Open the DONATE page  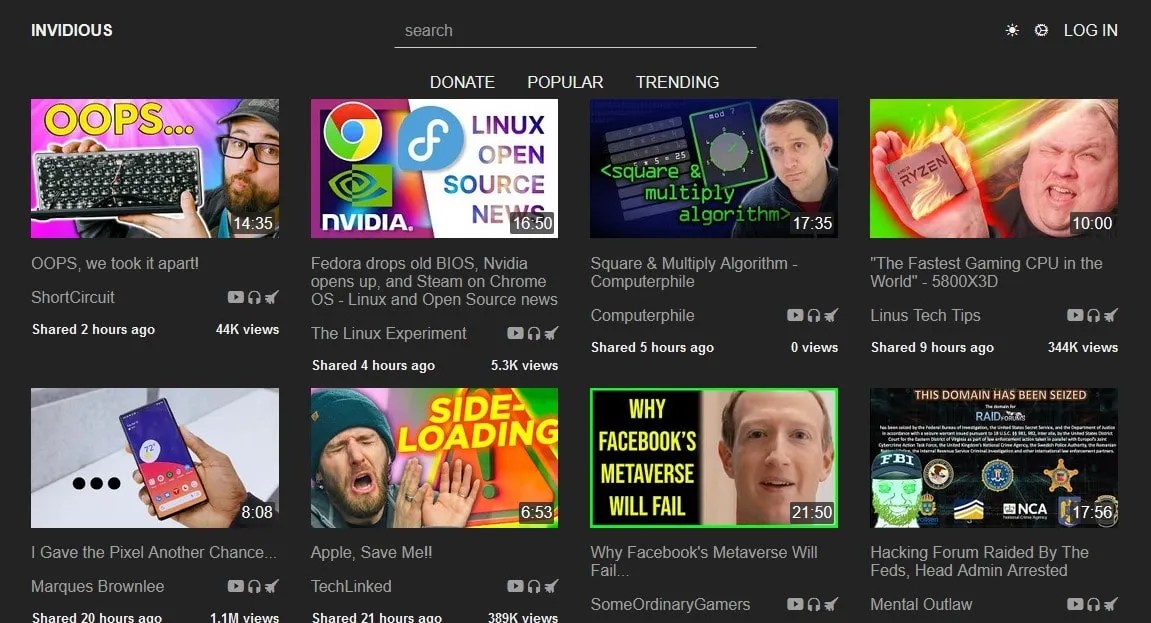[462, 82]
